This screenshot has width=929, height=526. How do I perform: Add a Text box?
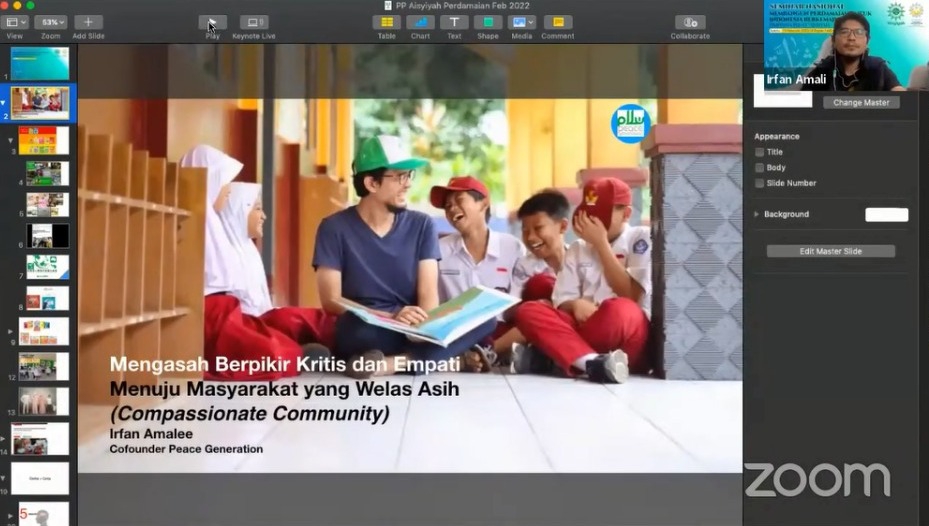(454, 22)
